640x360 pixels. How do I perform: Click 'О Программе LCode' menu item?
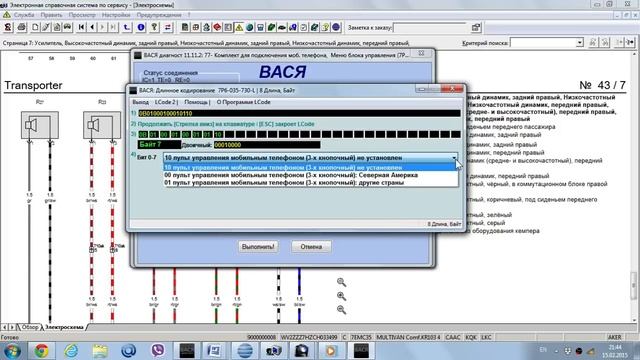244,102
